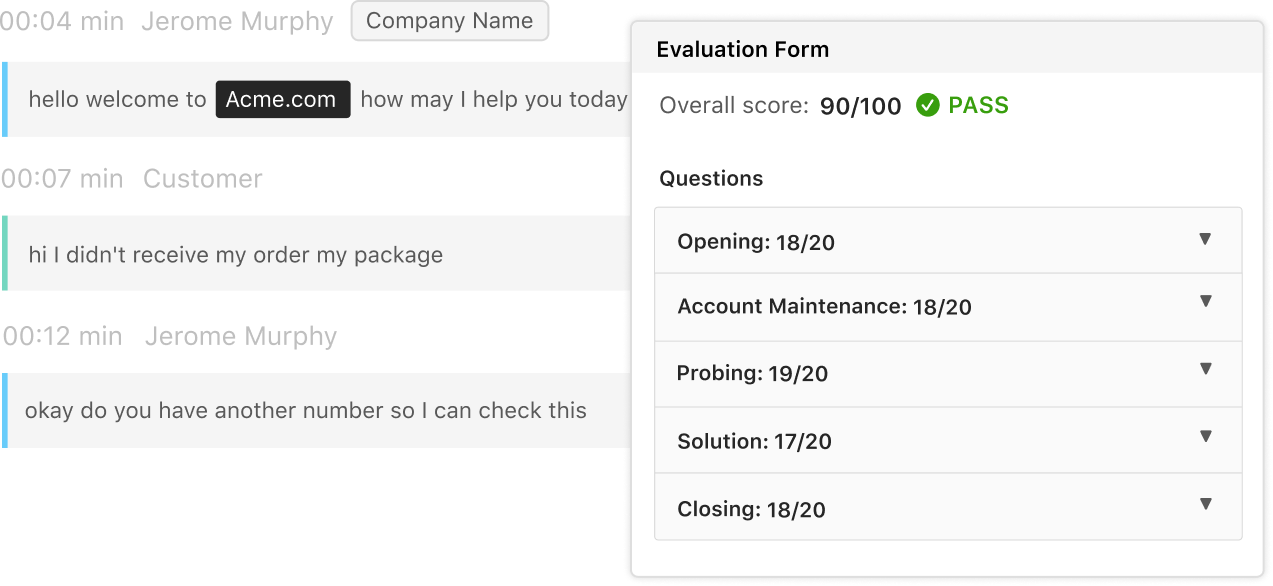
Task: Open the Closing: 18/20 row
Action: [948, 507]
